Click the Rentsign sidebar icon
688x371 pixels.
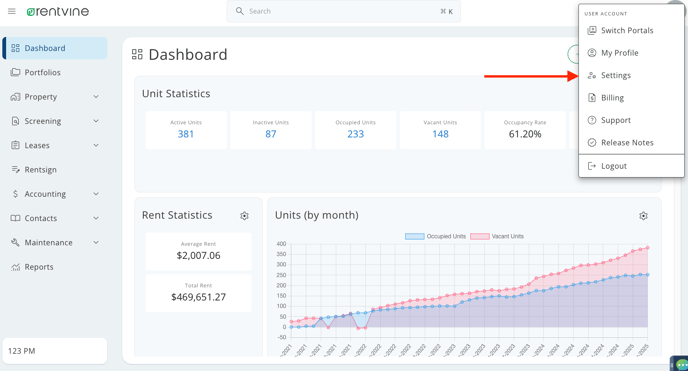[x=15, y=169]
